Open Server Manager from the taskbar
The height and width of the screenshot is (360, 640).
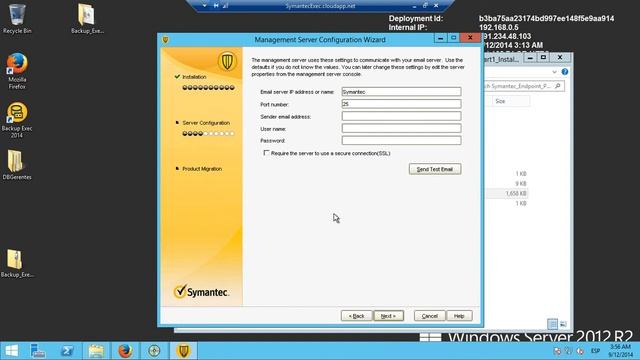pyautogui.click(x=38, y=351)
